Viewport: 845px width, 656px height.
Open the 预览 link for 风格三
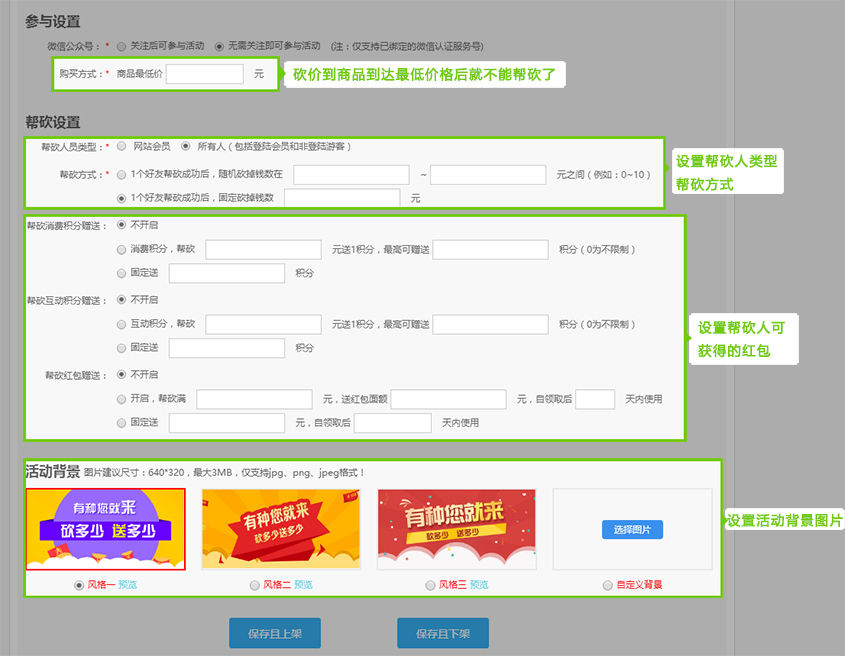pos(479,585)
